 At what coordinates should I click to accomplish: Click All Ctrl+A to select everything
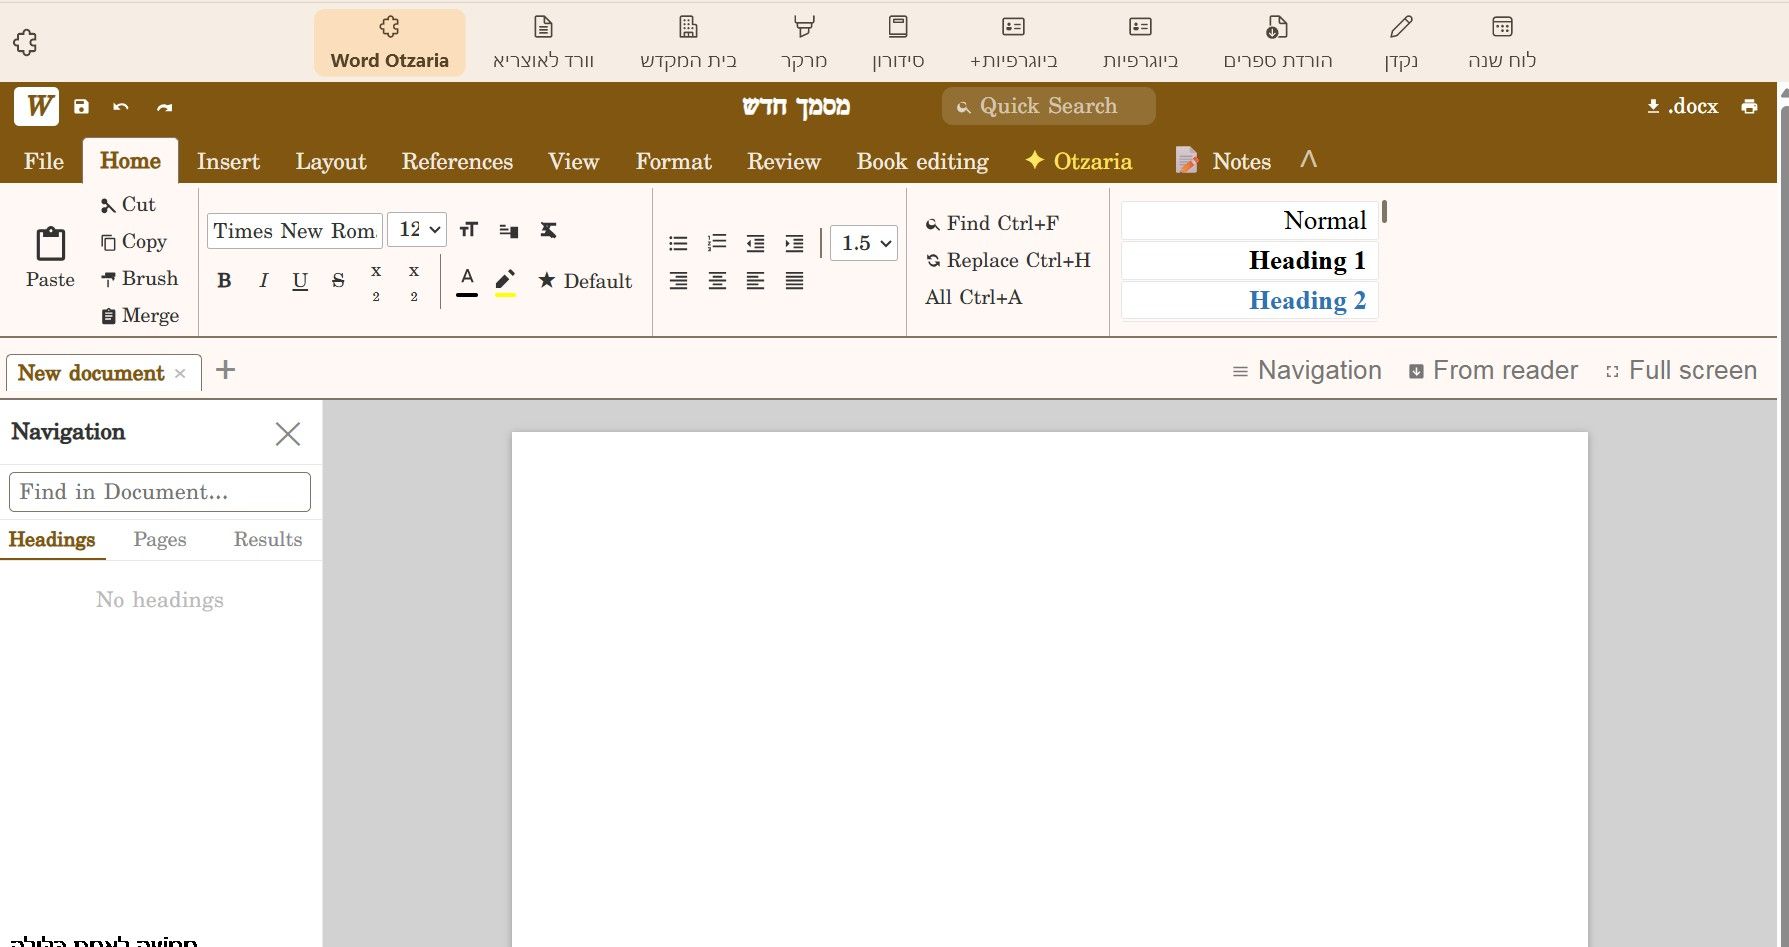click(x=973, y=297)
